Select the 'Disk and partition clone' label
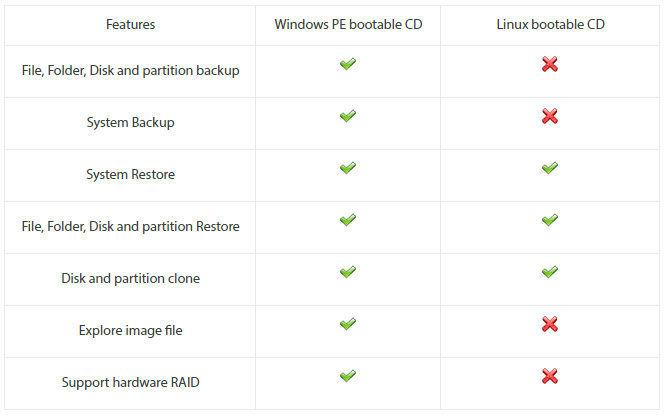The width and height of the screenshot is (664, 420). point(130,279)
